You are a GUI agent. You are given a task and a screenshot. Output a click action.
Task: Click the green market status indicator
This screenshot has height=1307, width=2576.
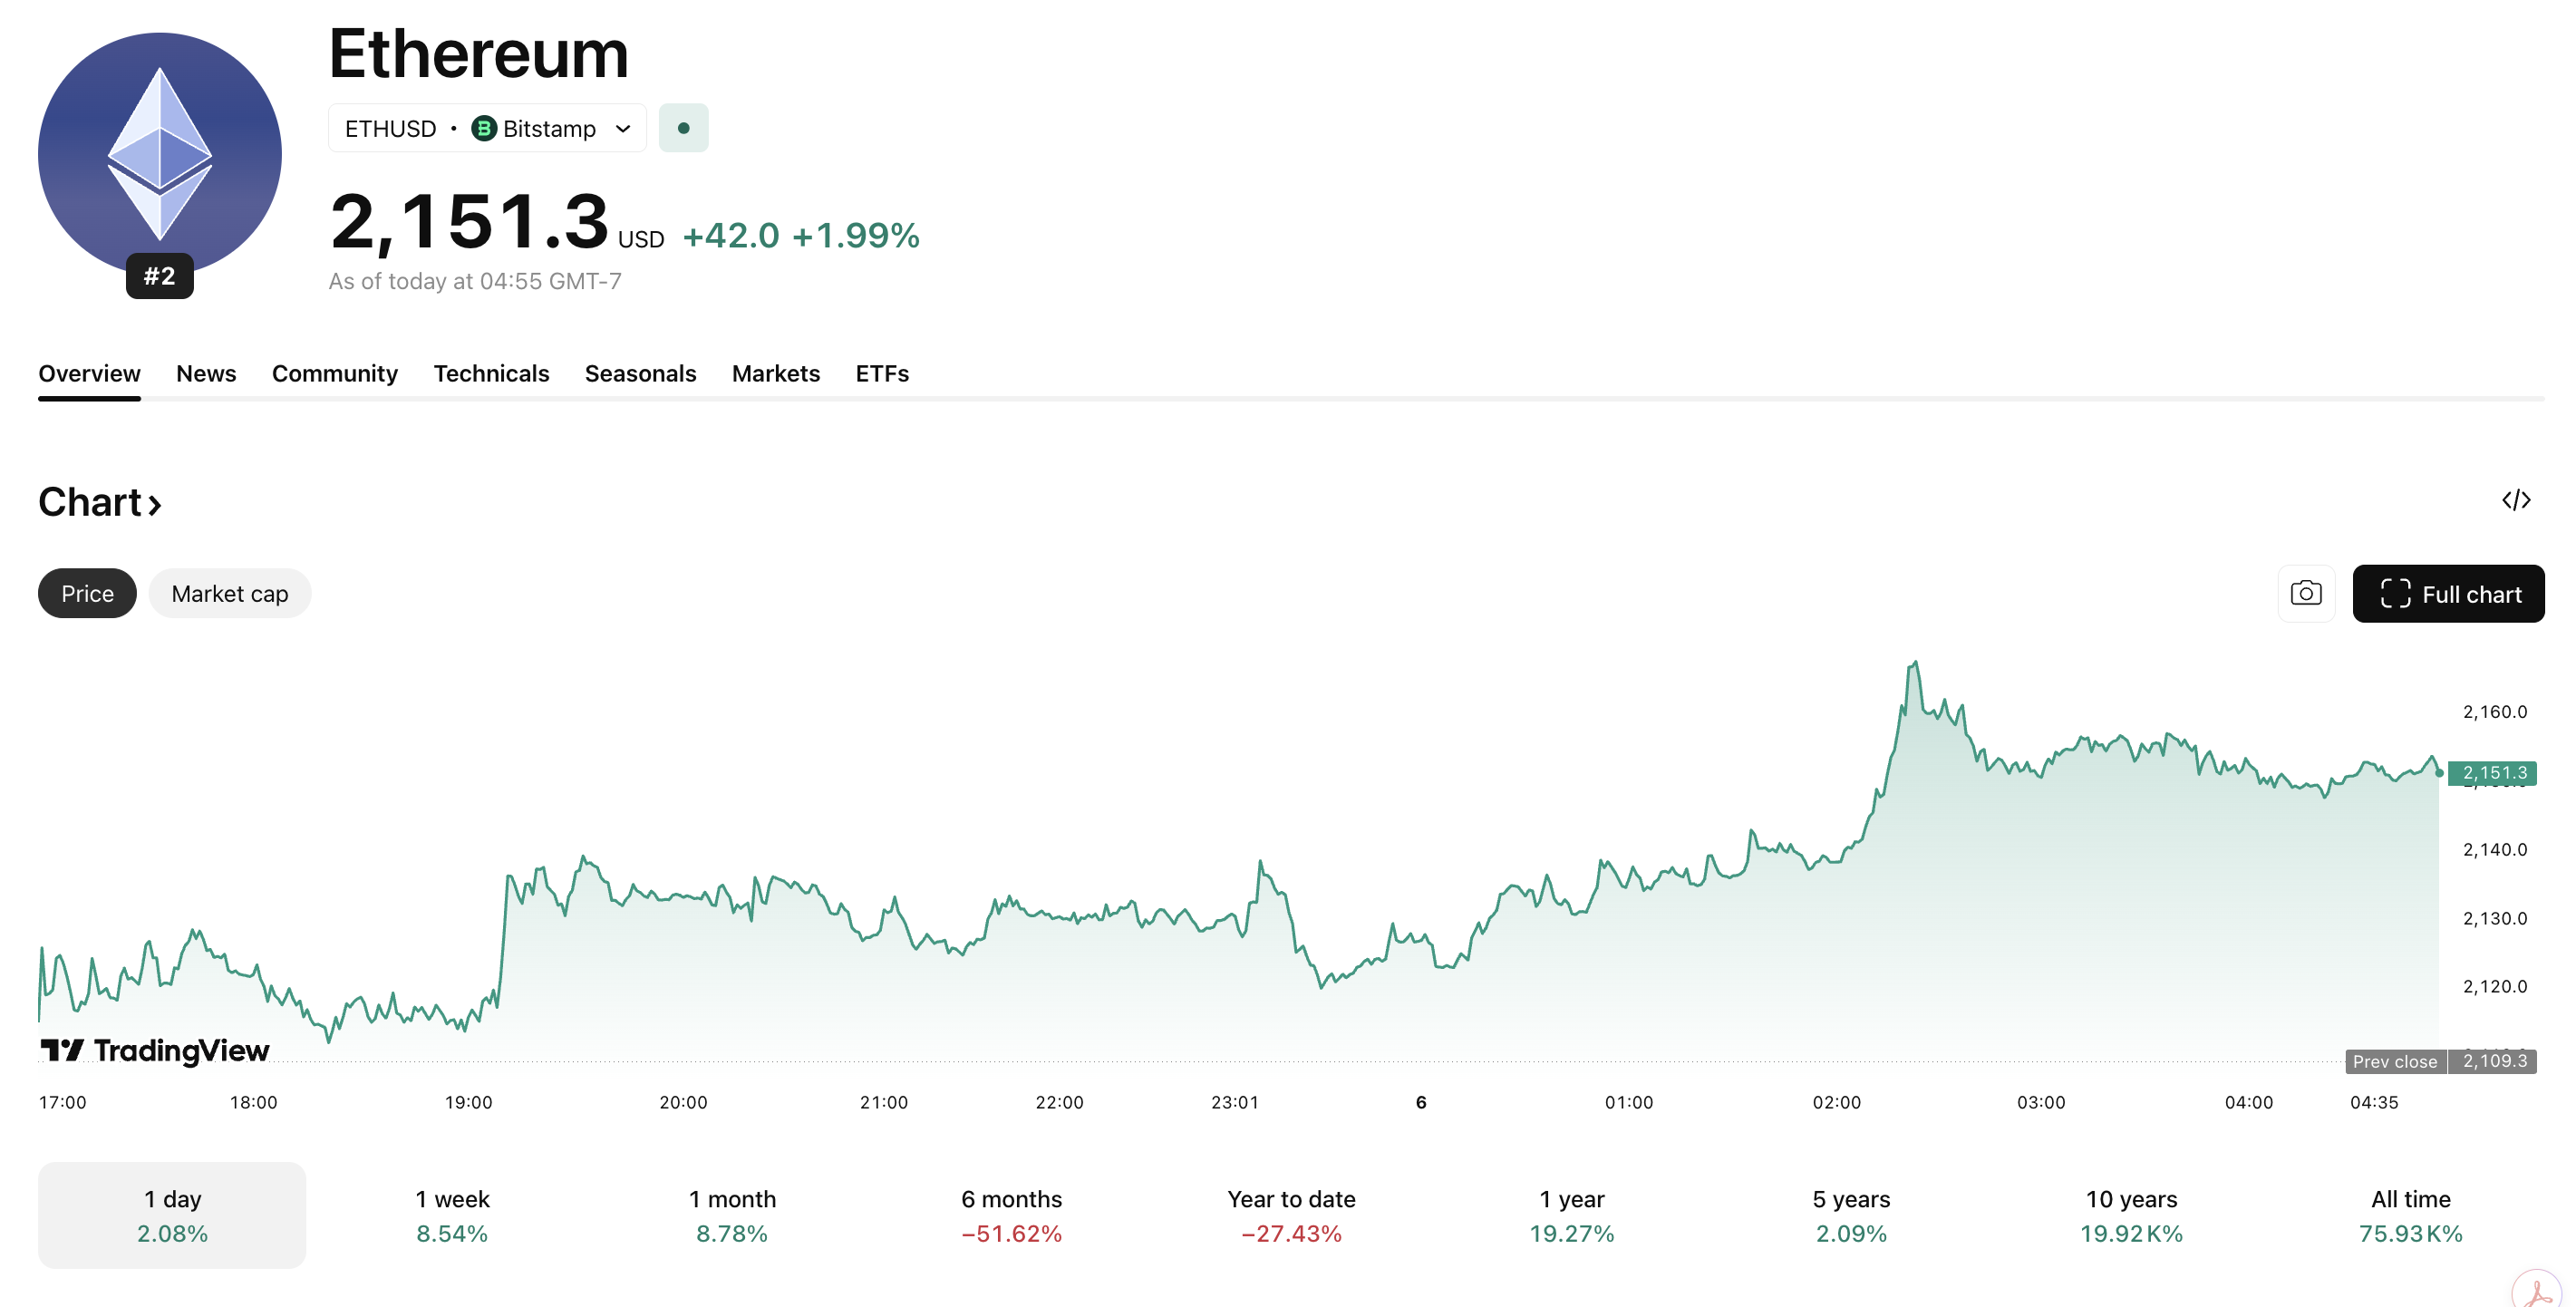point(684,128)
